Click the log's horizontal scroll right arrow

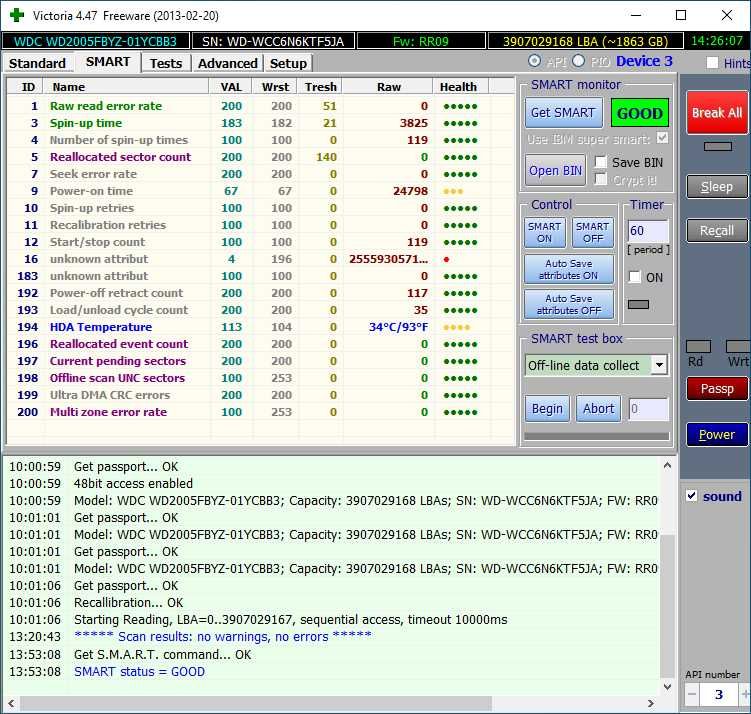coord(650,703)
